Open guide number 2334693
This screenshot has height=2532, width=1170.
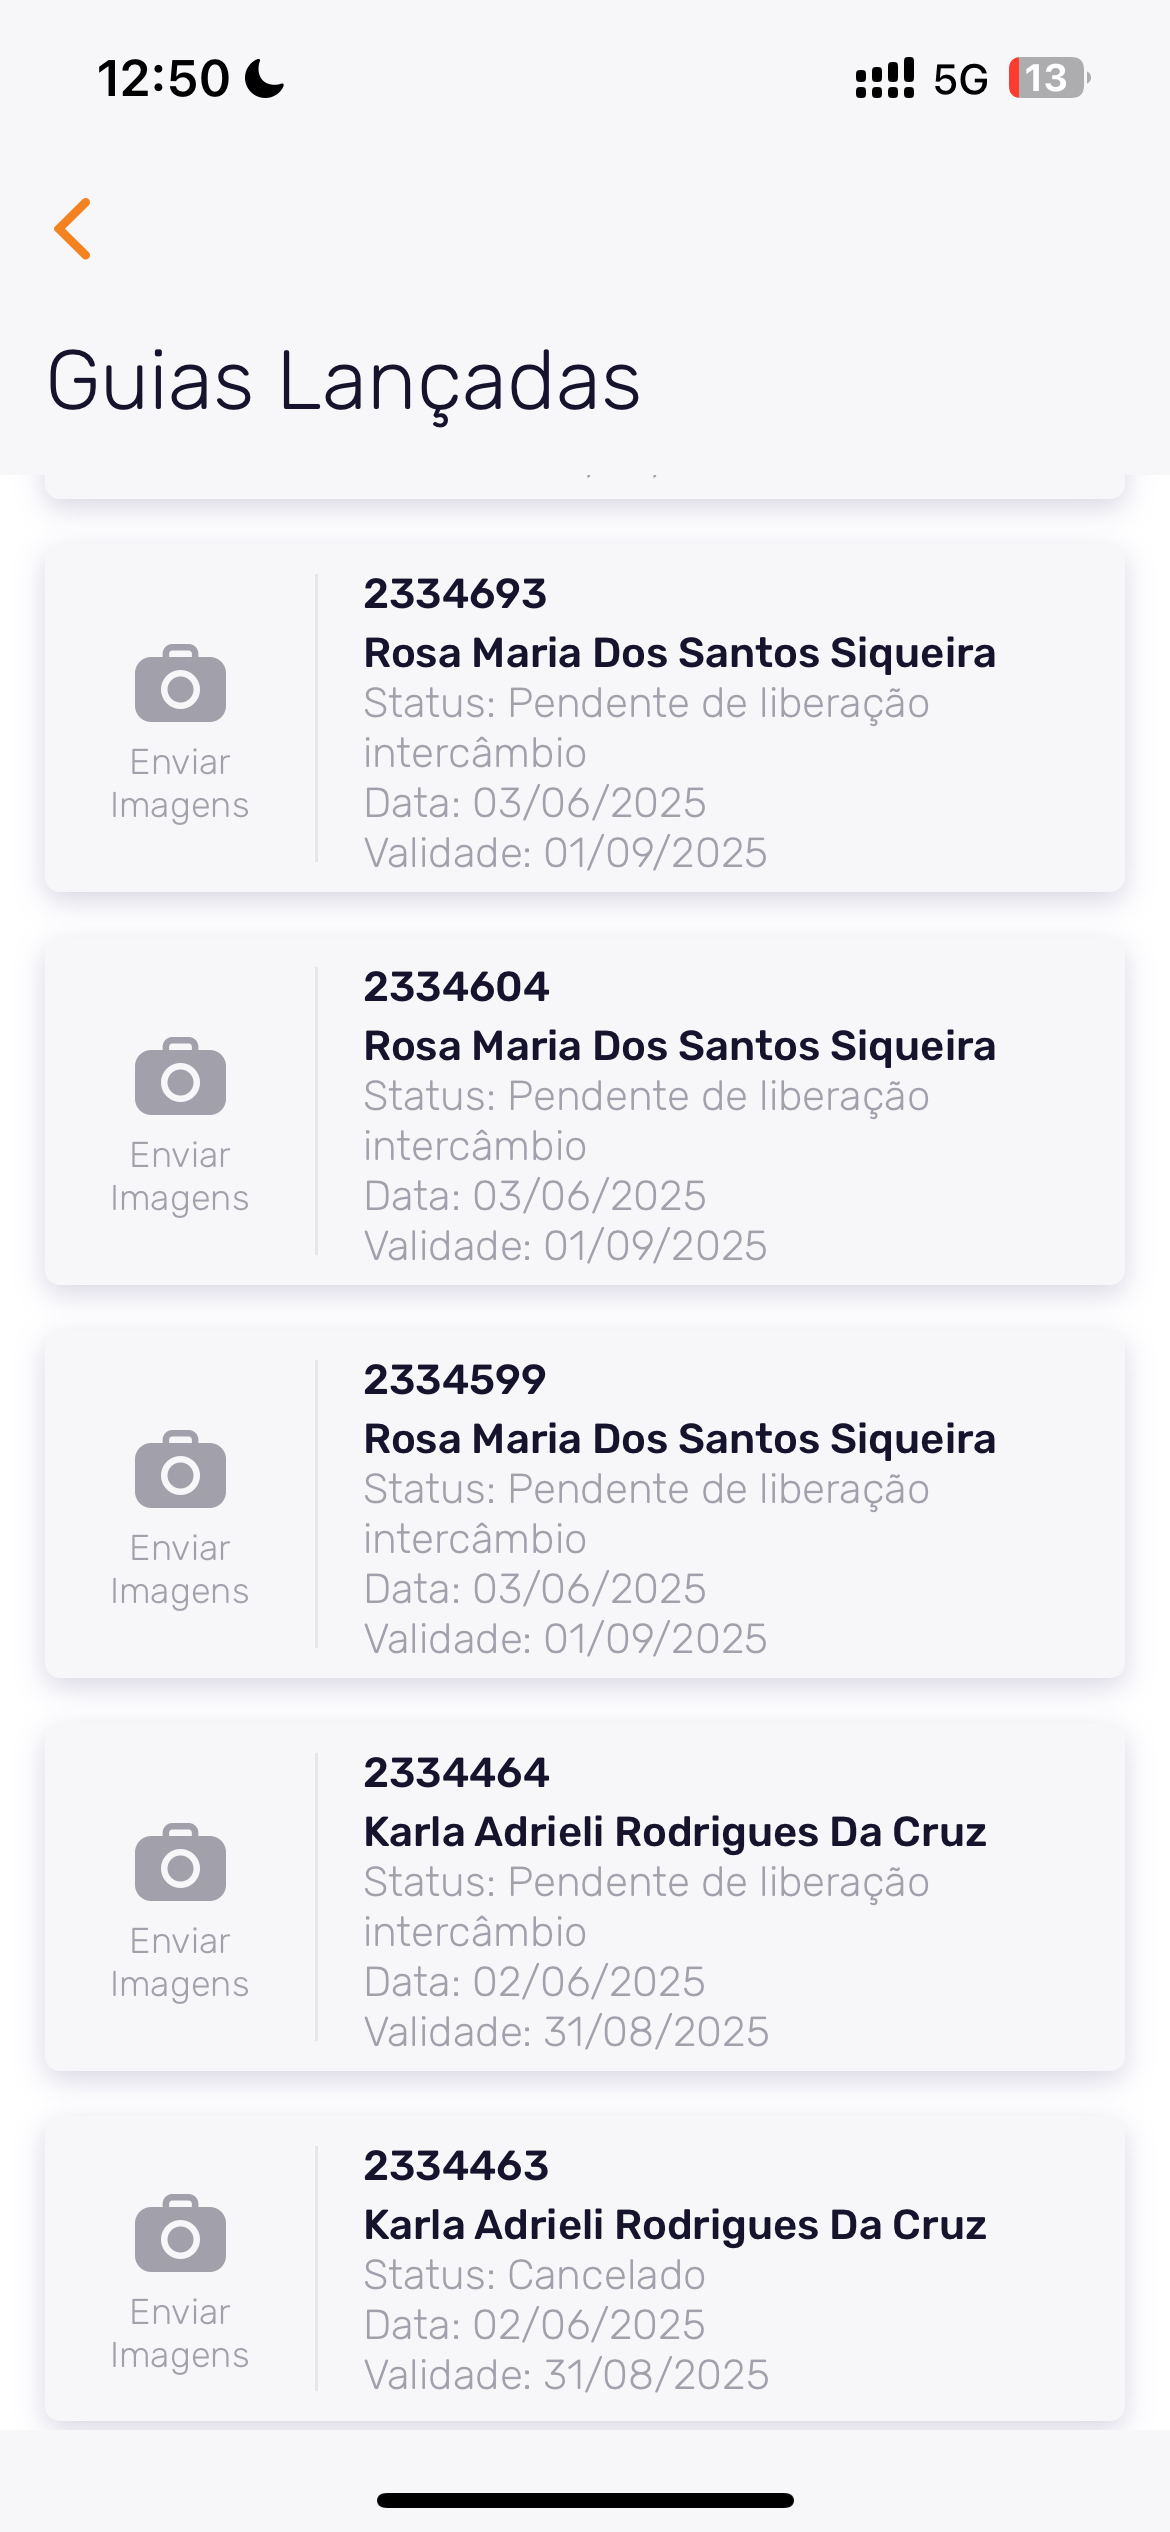pos(455,594)
